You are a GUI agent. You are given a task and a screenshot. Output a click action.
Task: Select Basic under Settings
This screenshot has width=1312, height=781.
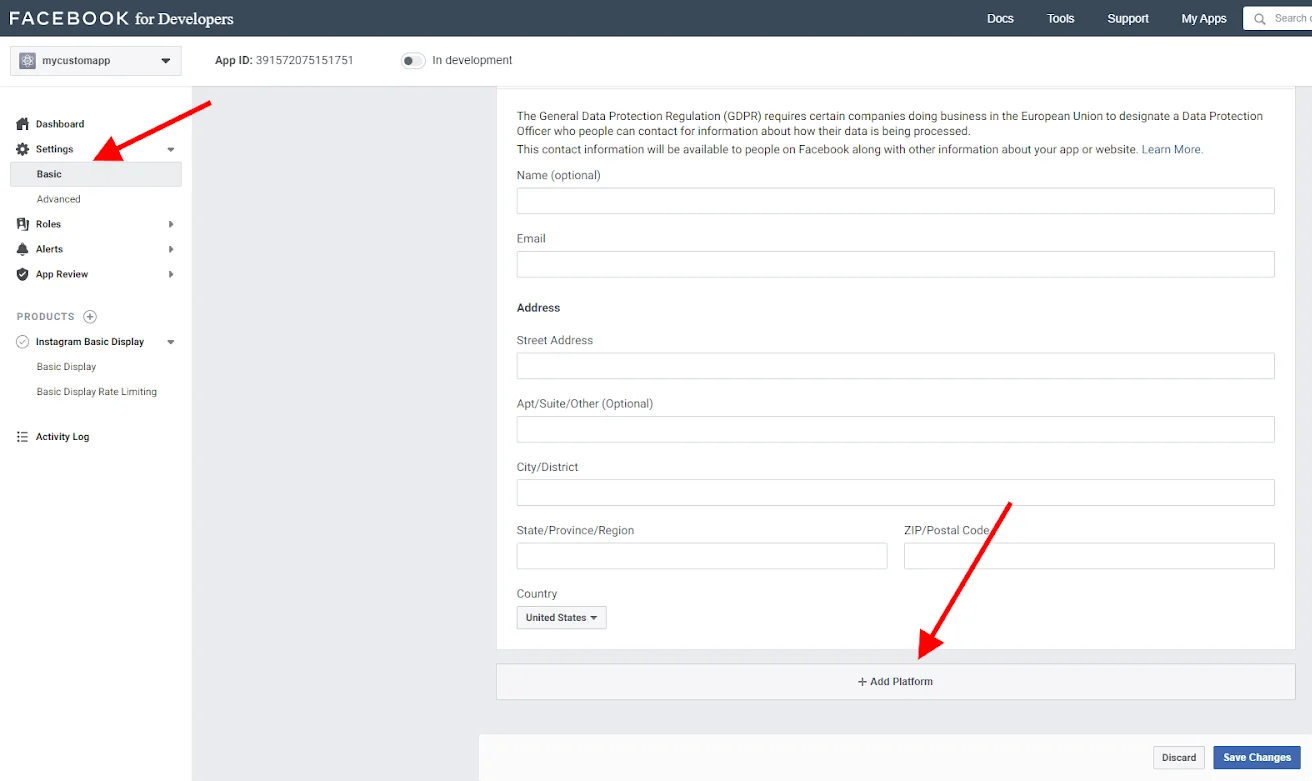point(96,174)
